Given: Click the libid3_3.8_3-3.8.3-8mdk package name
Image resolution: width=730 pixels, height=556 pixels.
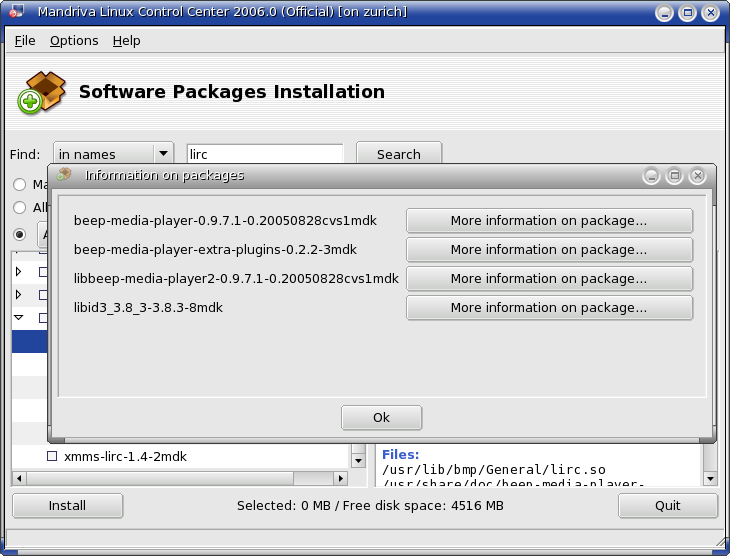Looking at the screenshot, I should (148, 307).
